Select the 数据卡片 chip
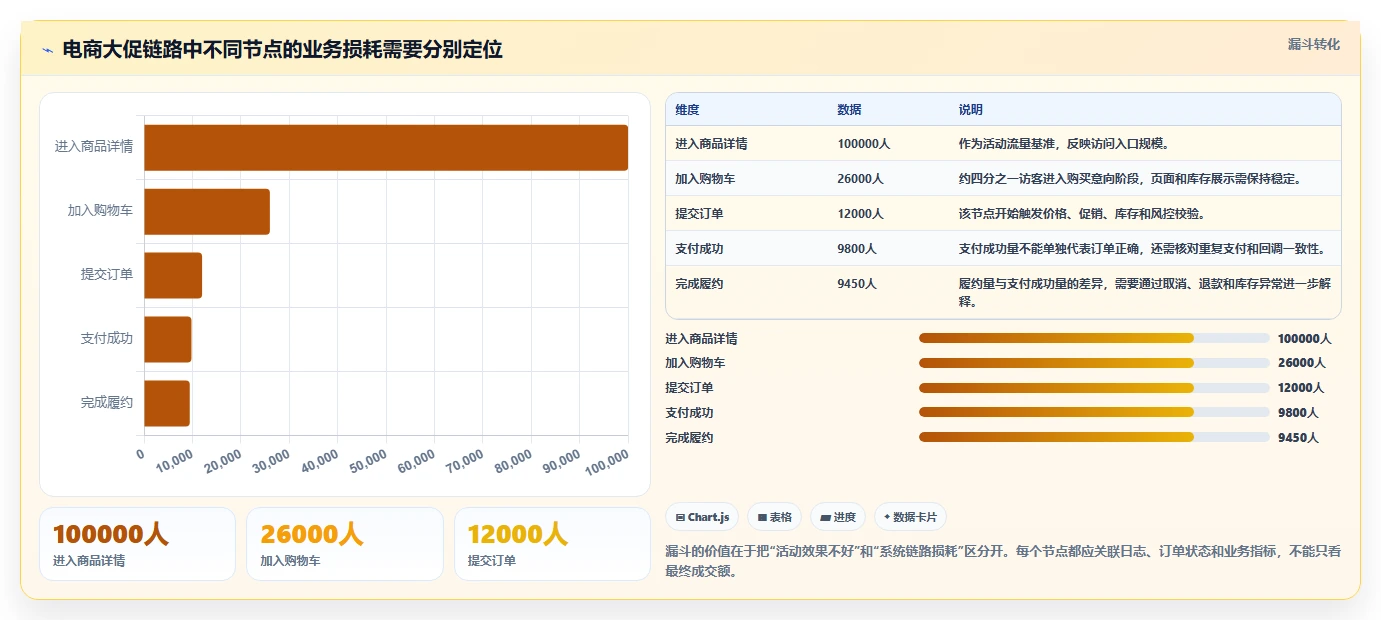Screen dimensions: 1381x620 (910, 517)
